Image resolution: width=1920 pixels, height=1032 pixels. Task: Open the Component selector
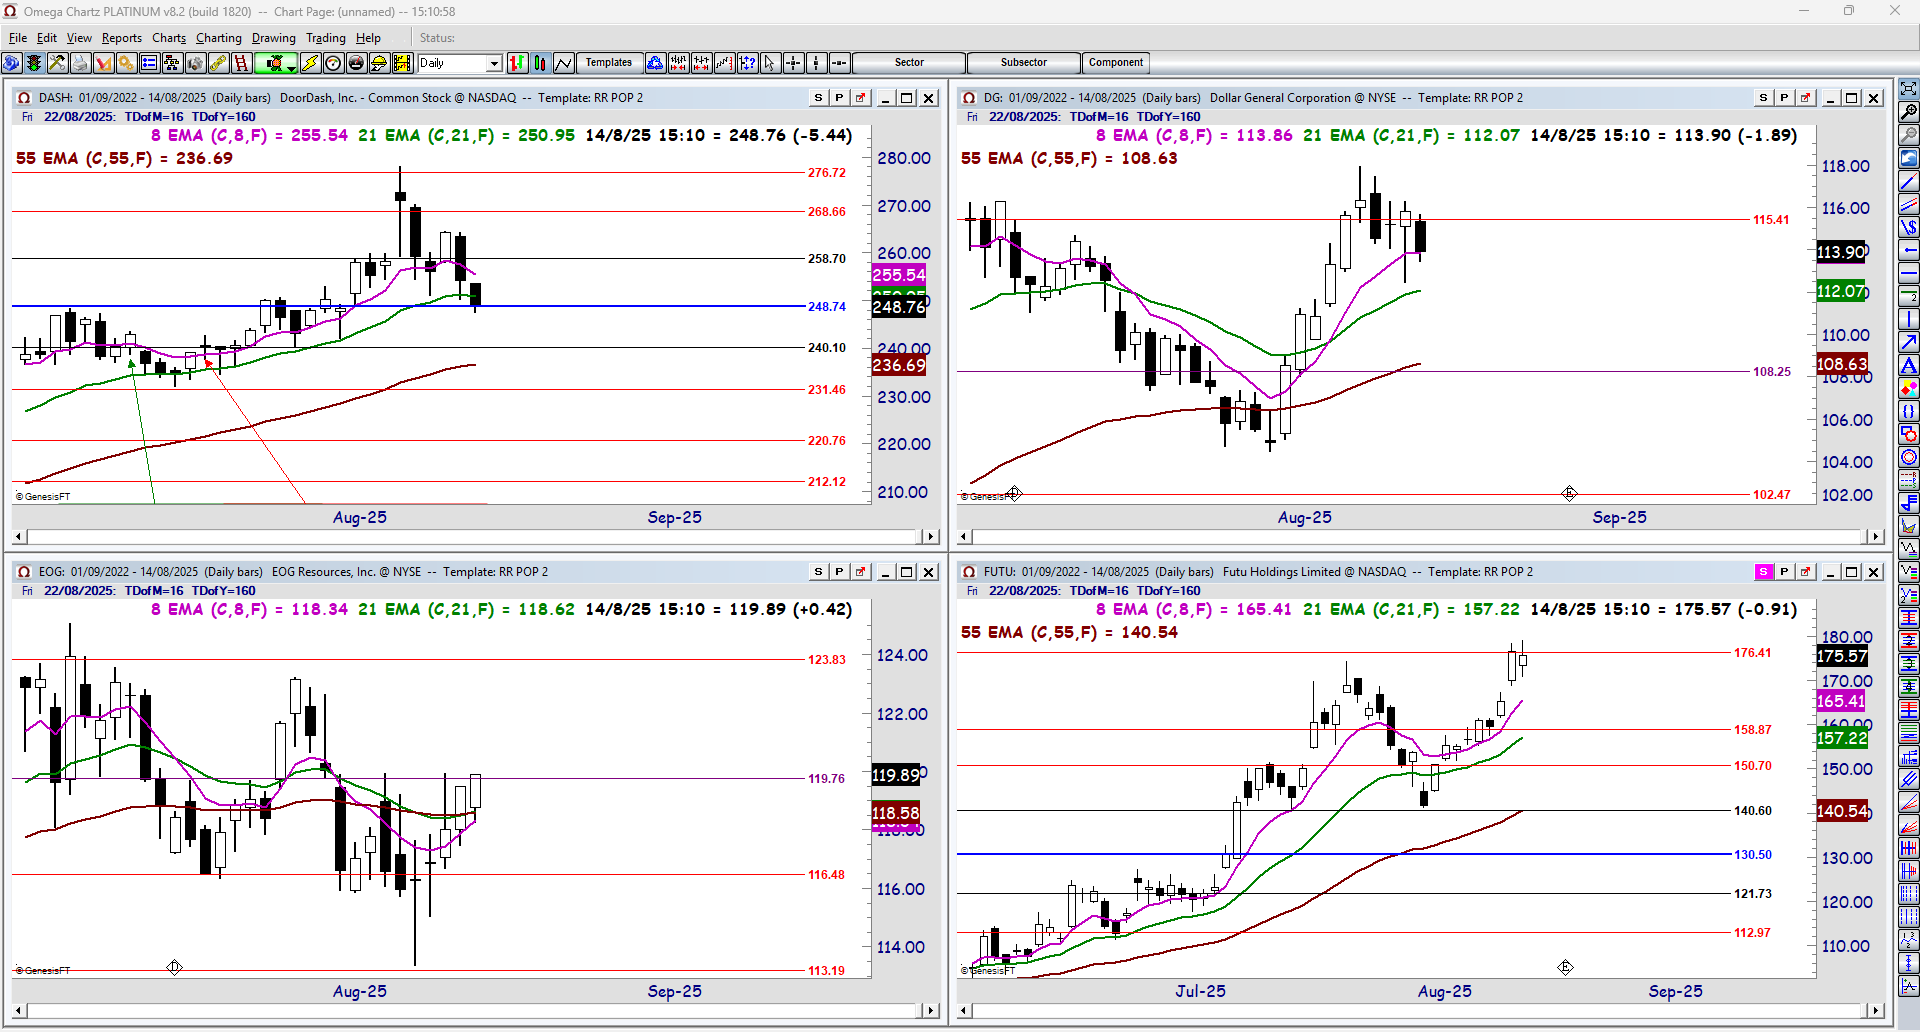click(x=1116, y=63)
